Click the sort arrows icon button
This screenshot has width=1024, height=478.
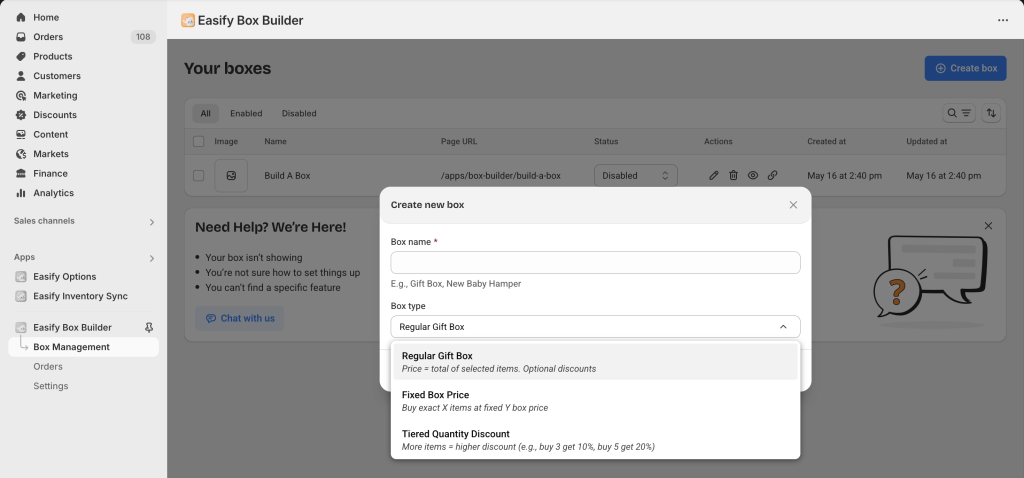(x=991, y=113)
